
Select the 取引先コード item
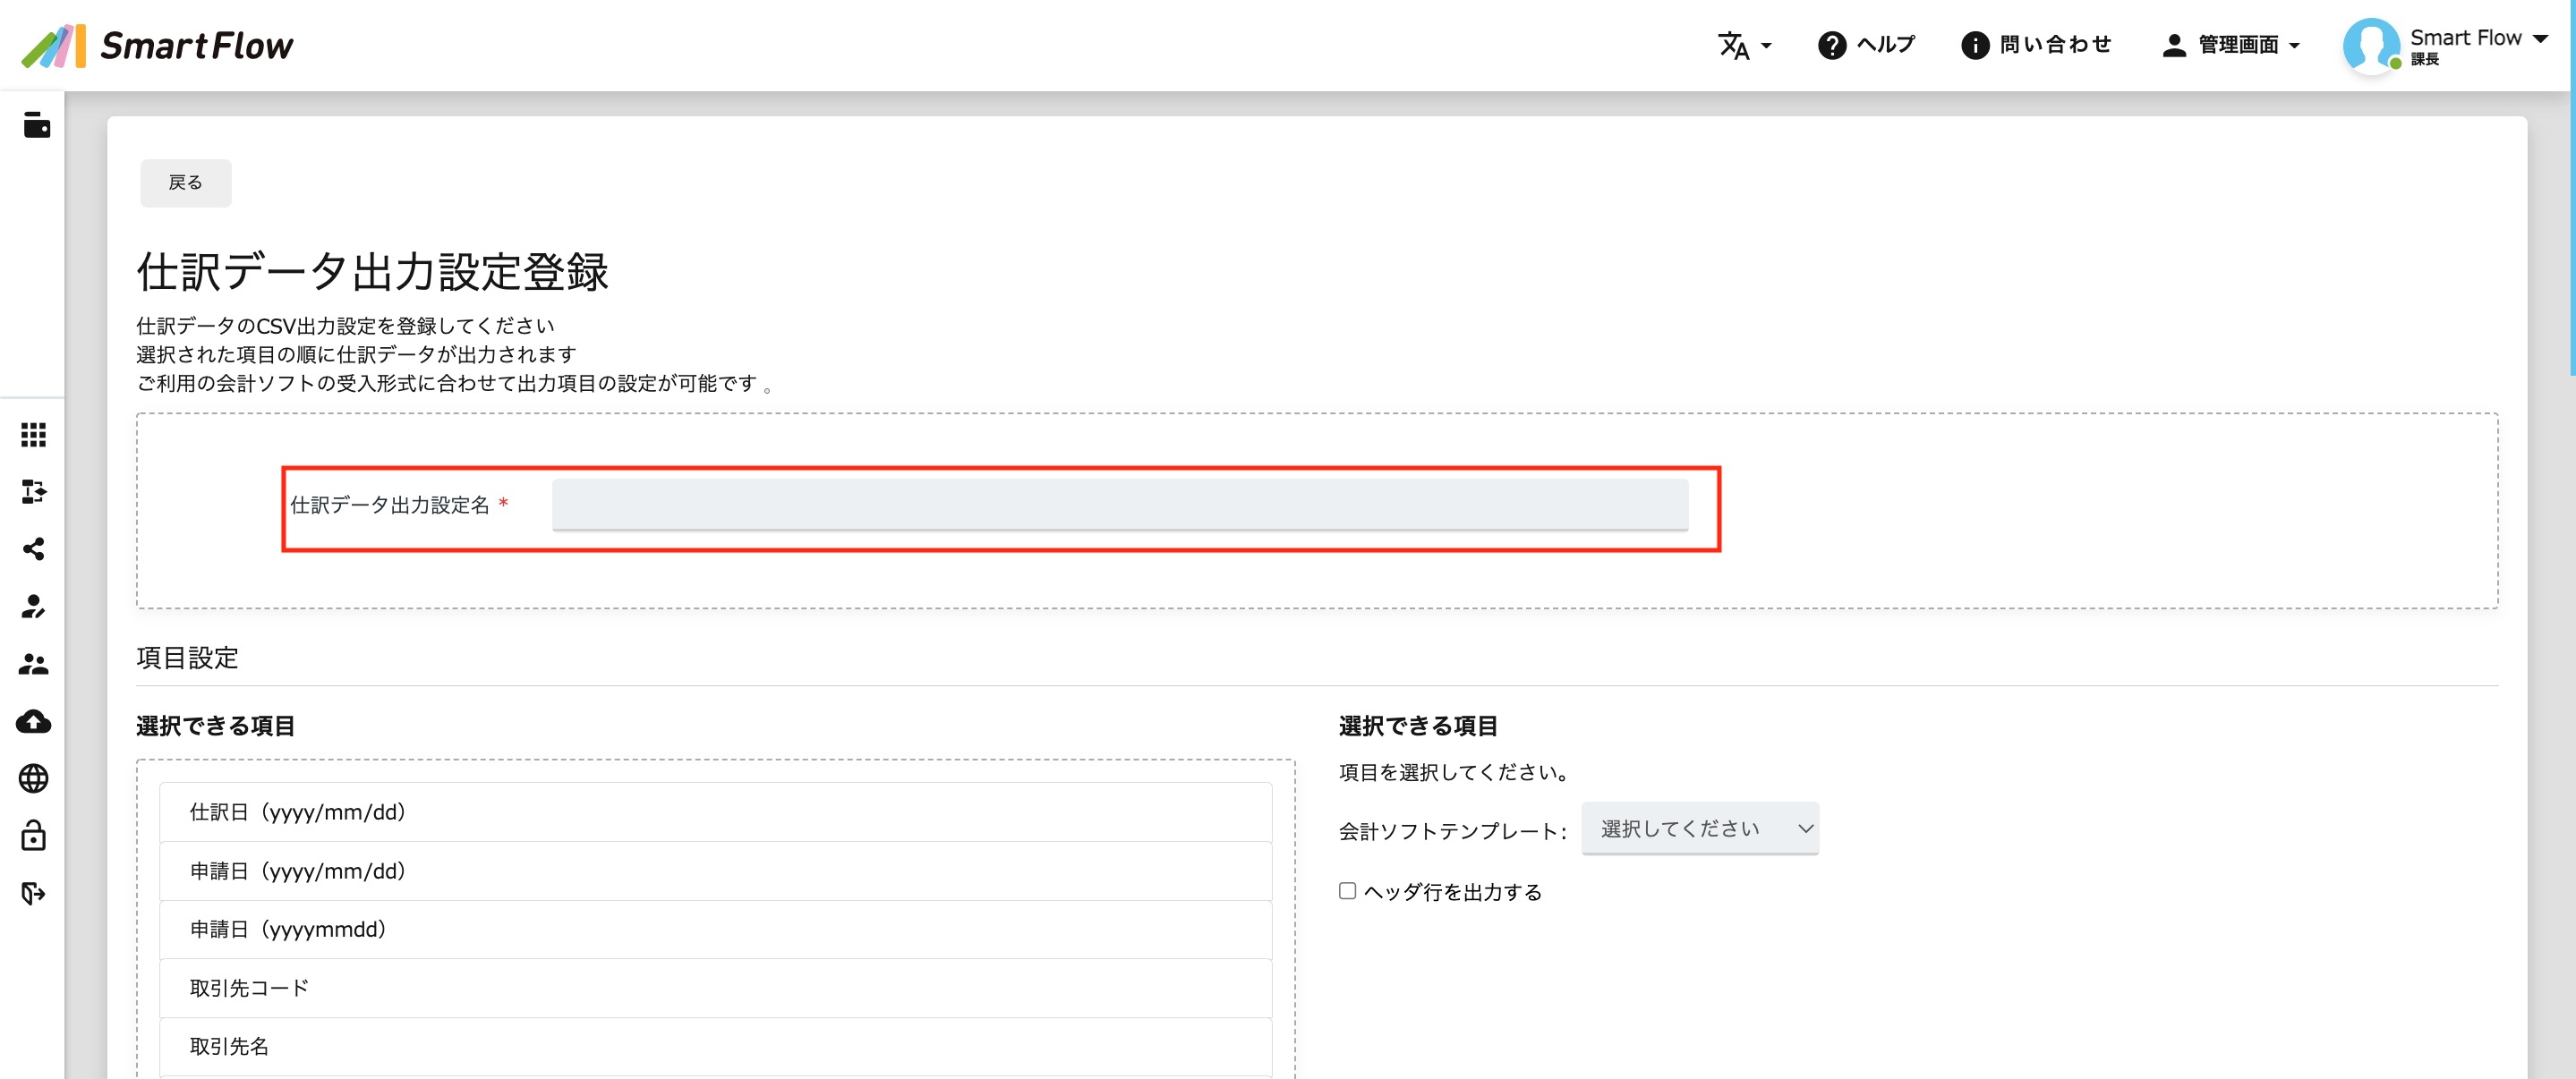click(x=715, y=988)
